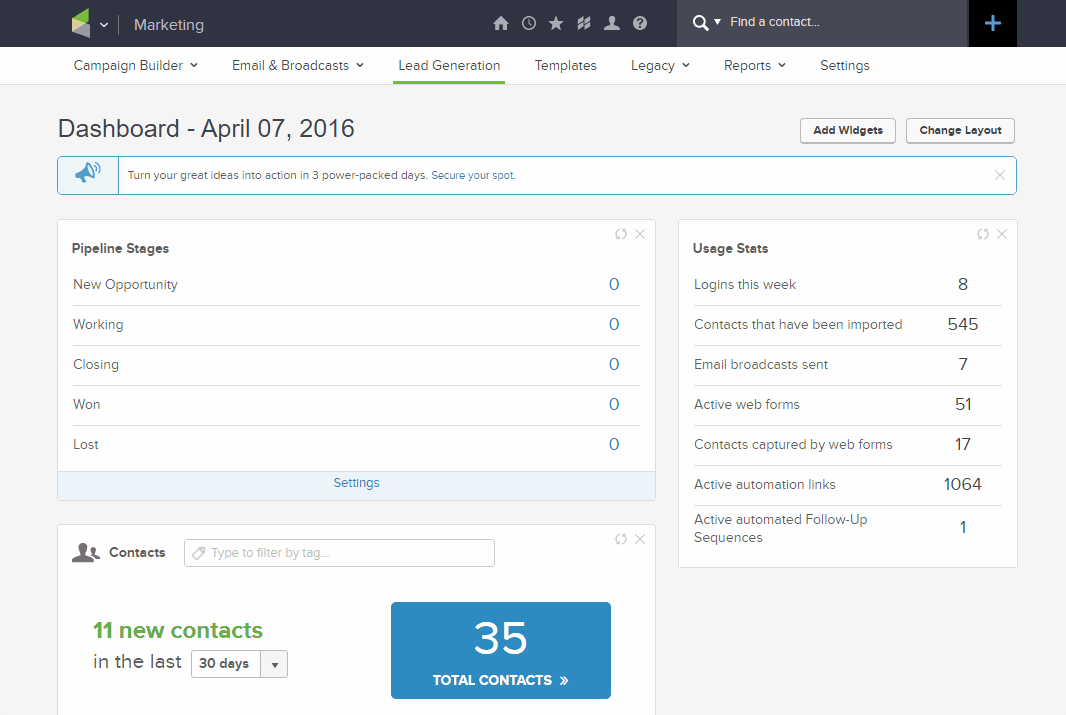Open the user profile icon
The width and height of the screenshot is (1066, 715).
click(x=612, y=24)
